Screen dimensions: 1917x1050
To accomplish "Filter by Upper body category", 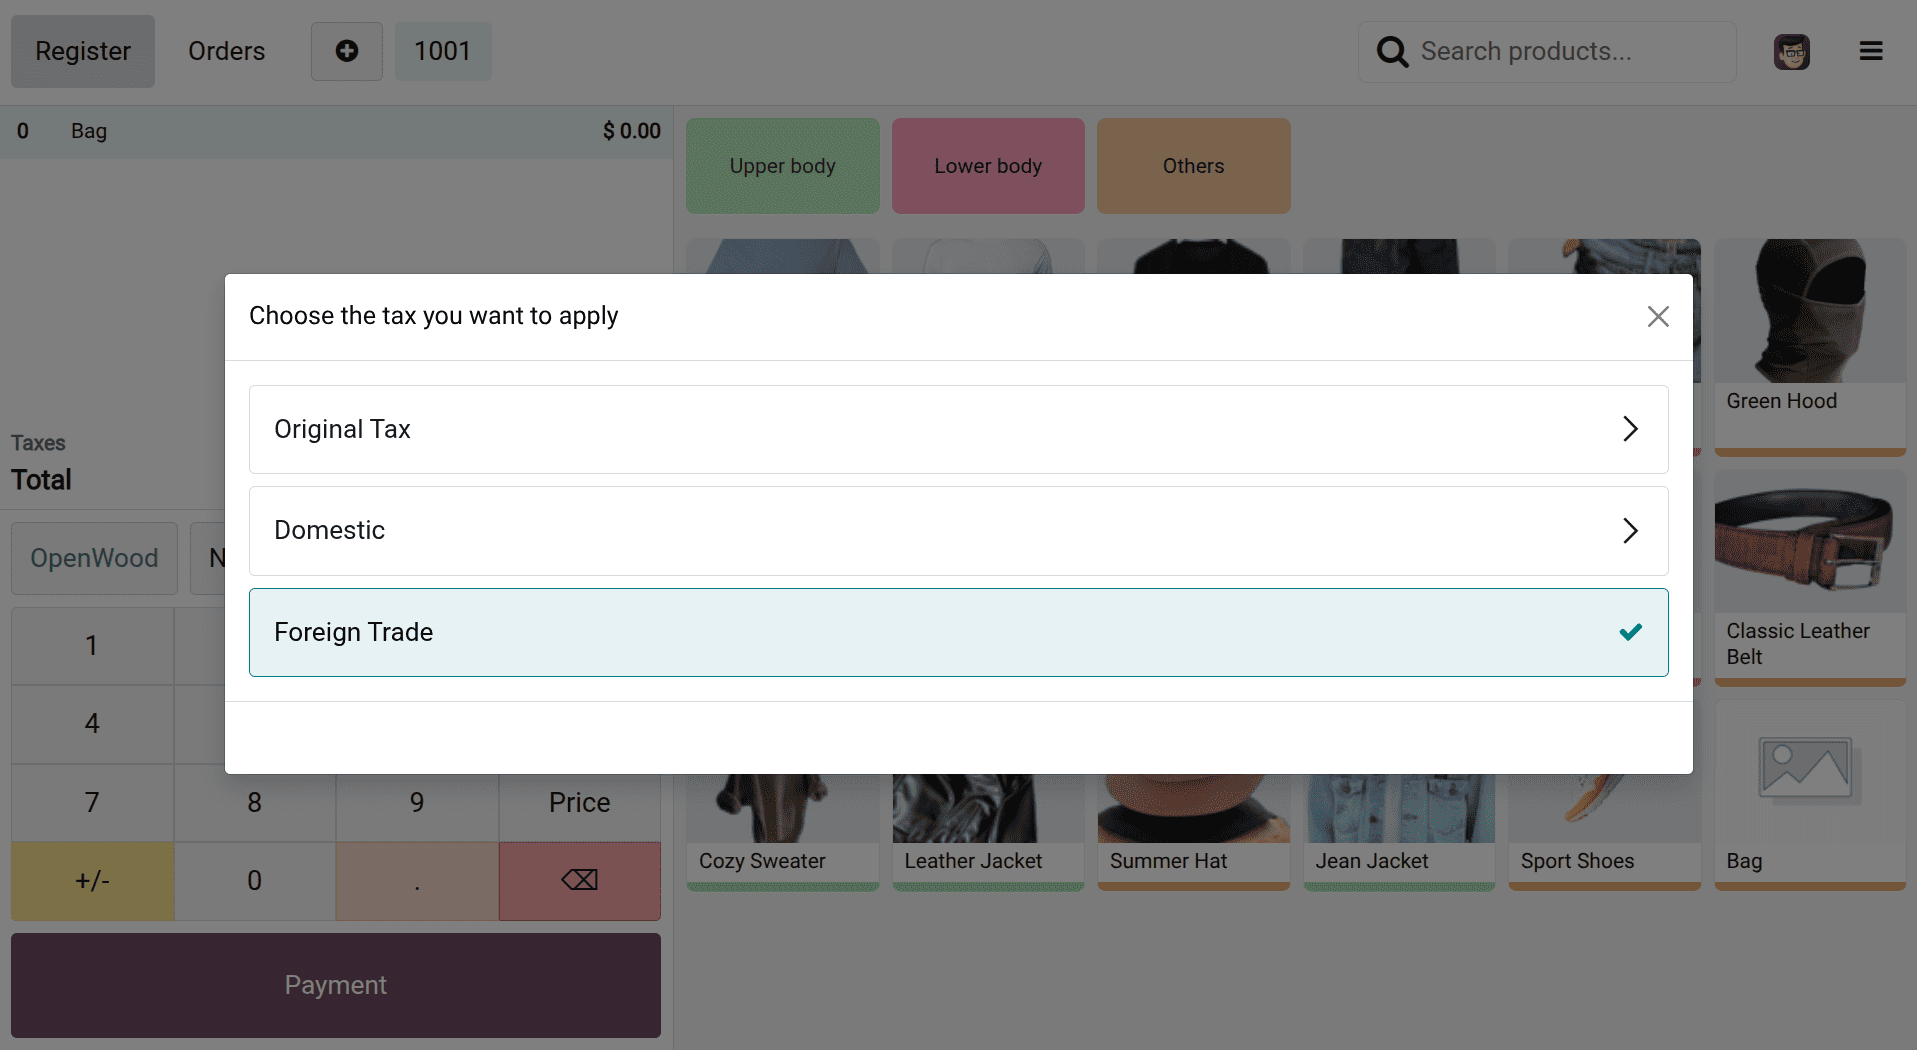I will tap(783, 166).
